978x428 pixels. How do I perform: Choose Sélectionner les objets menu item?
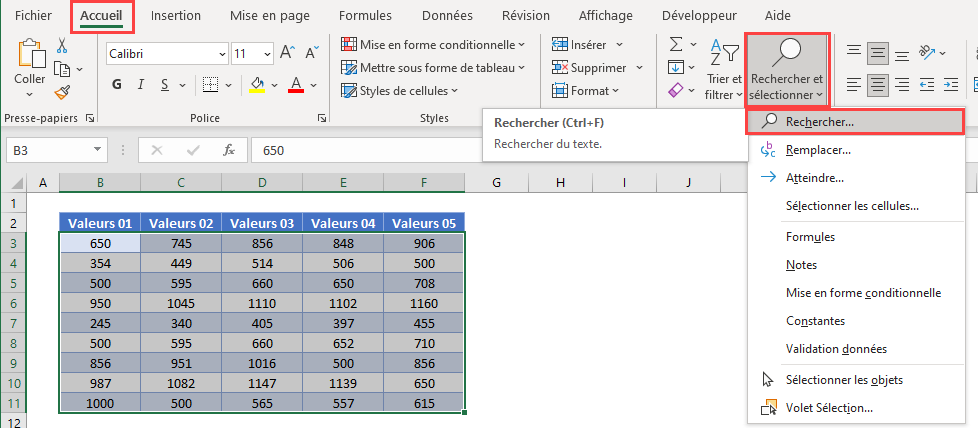(855, 380)
